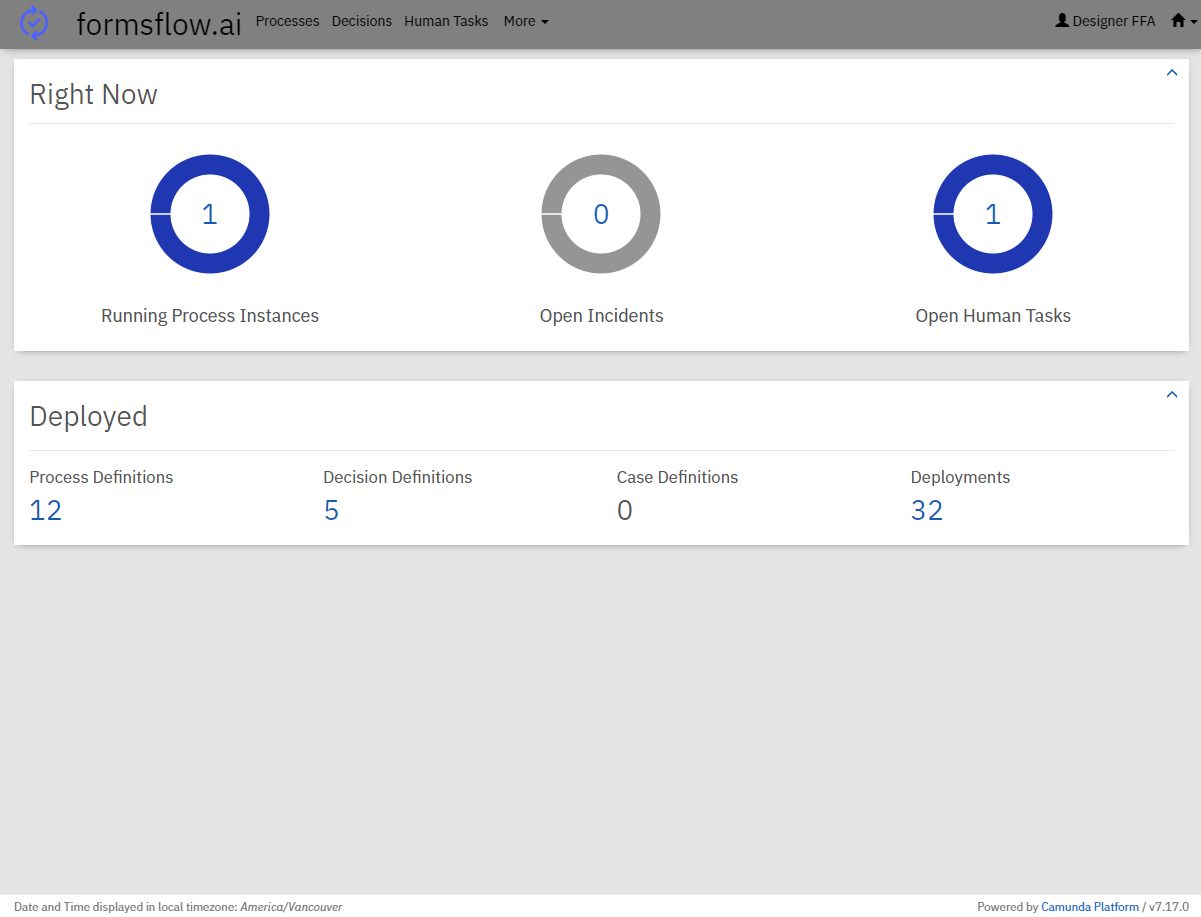Navigate to Human Tasks
1201x917 pixels.
tap(446, 21)
